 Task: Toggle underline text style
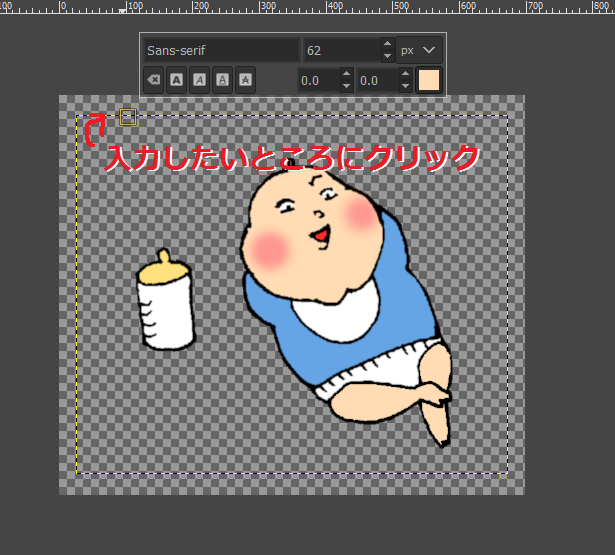[x=222, y=80]
